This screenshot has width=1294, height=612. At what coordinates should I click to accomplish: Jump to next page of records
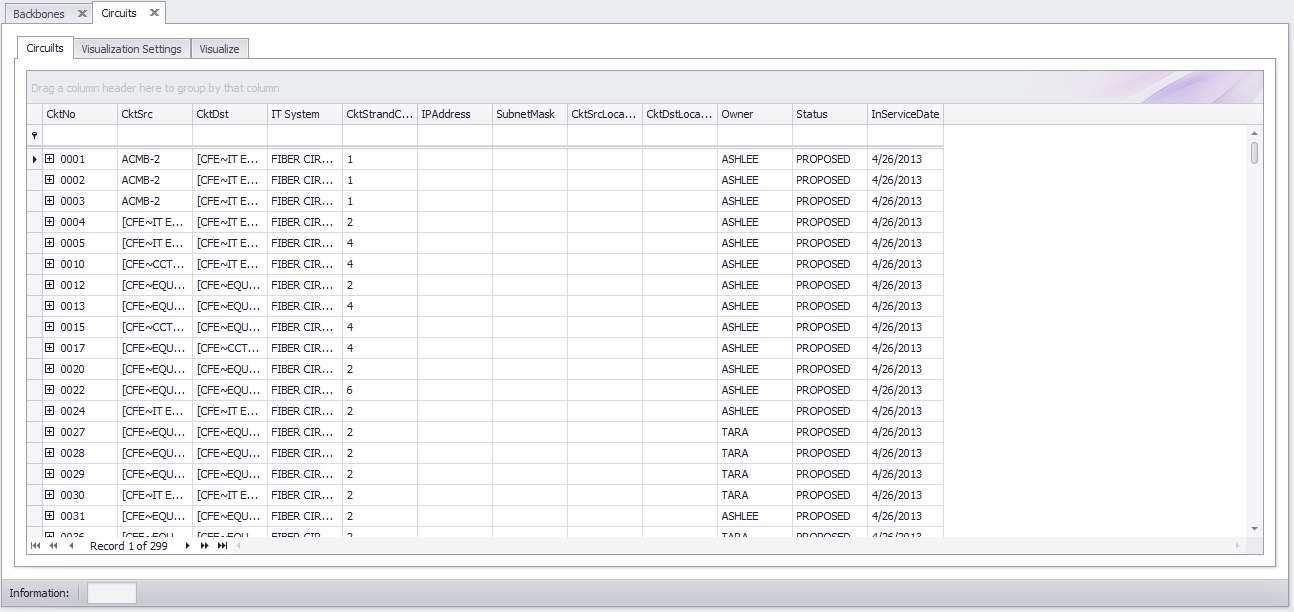pos(205,546)
